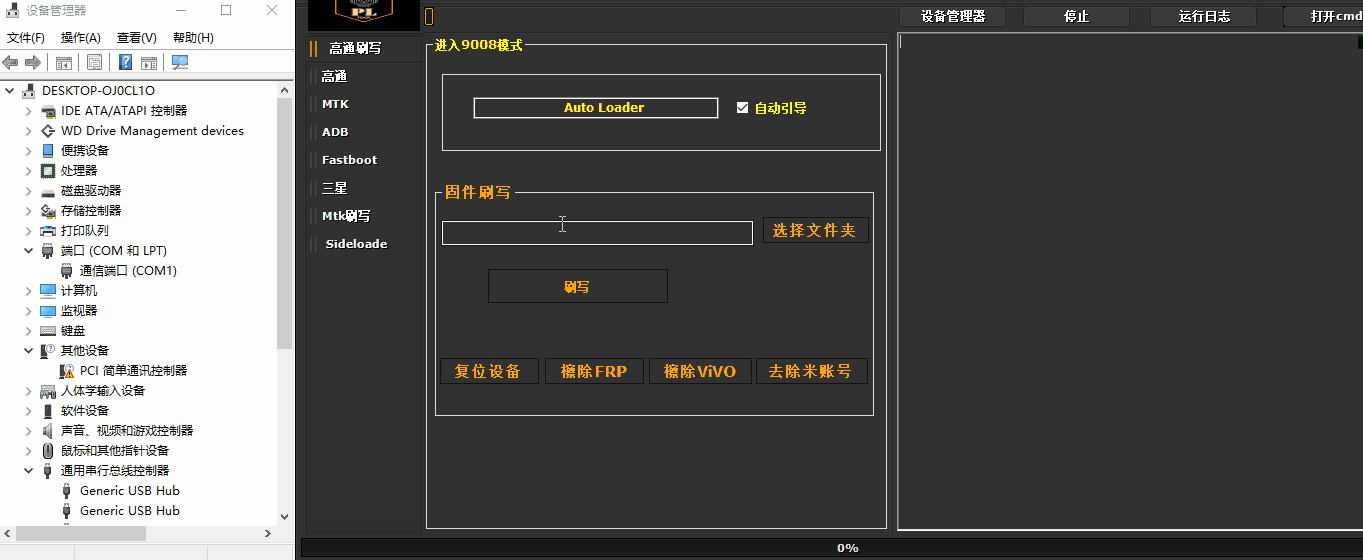Click the IDE ATA/ATAPI 控制器 device icon
The height and width of the screenshot is (560, 1363).
pos(48,111)
